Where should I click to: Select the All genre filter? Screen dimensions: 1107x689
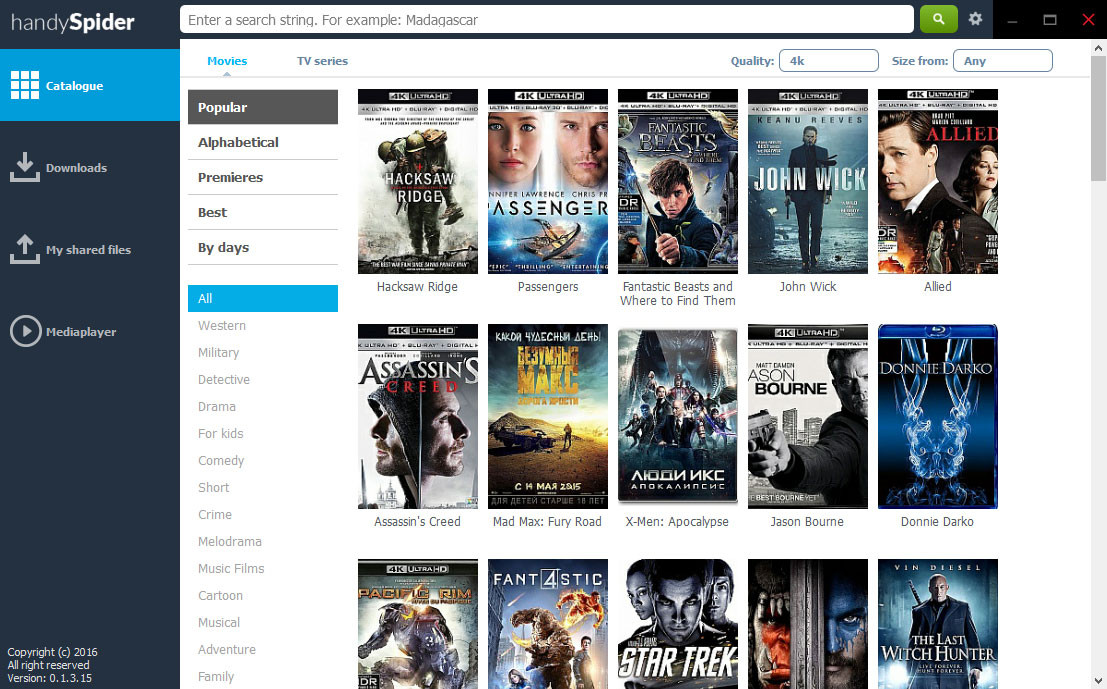click(x=263, y=299)
